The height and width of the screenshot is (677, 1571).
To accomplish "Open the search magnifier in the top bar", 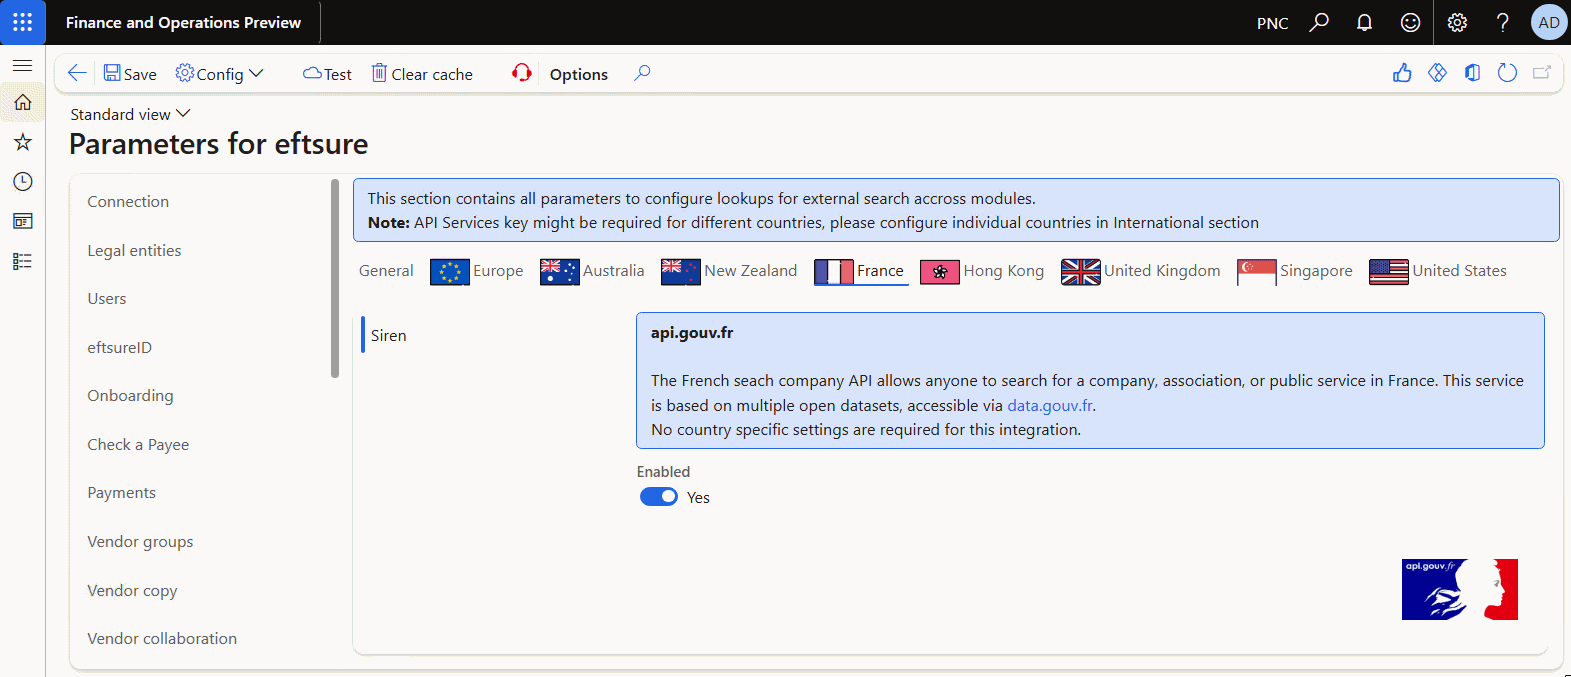I will point(1319,22).
